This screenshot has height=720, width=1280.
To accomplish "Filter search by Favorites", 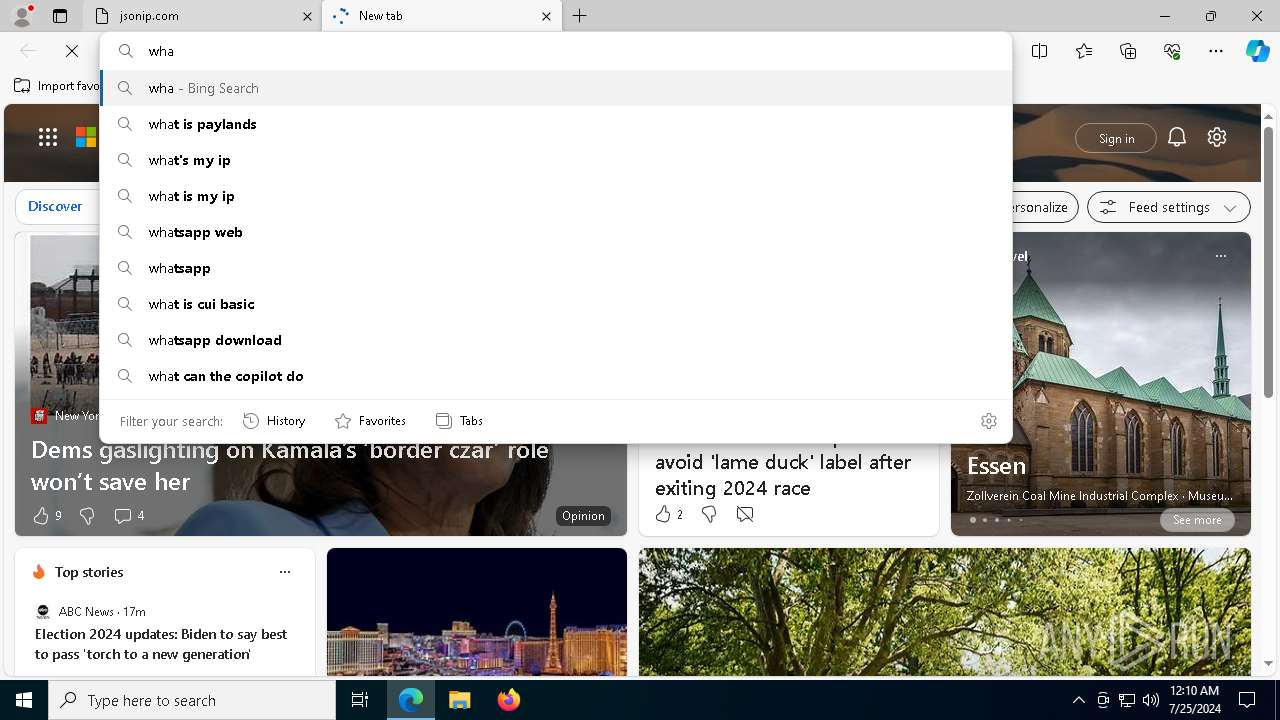I will pyautogui.click(x=370, y=421).
